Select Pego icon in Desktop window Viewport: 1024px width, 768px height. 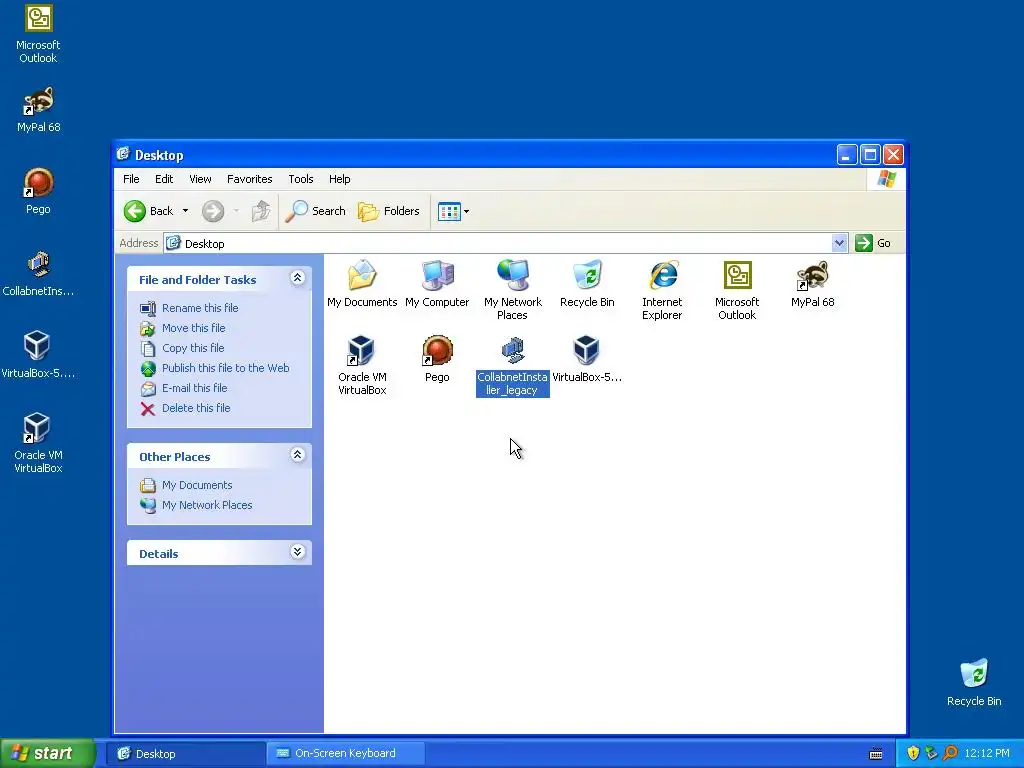click(437, 359)
